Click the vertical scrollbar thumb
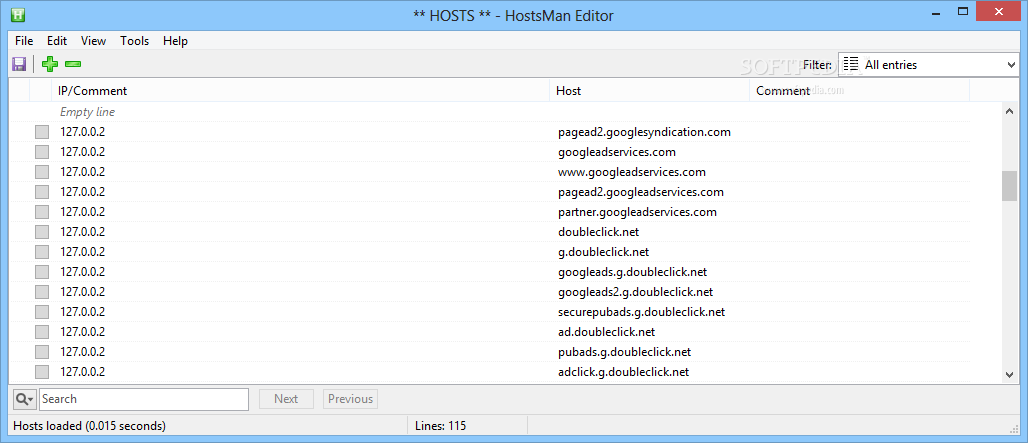 coord(1009,186)
